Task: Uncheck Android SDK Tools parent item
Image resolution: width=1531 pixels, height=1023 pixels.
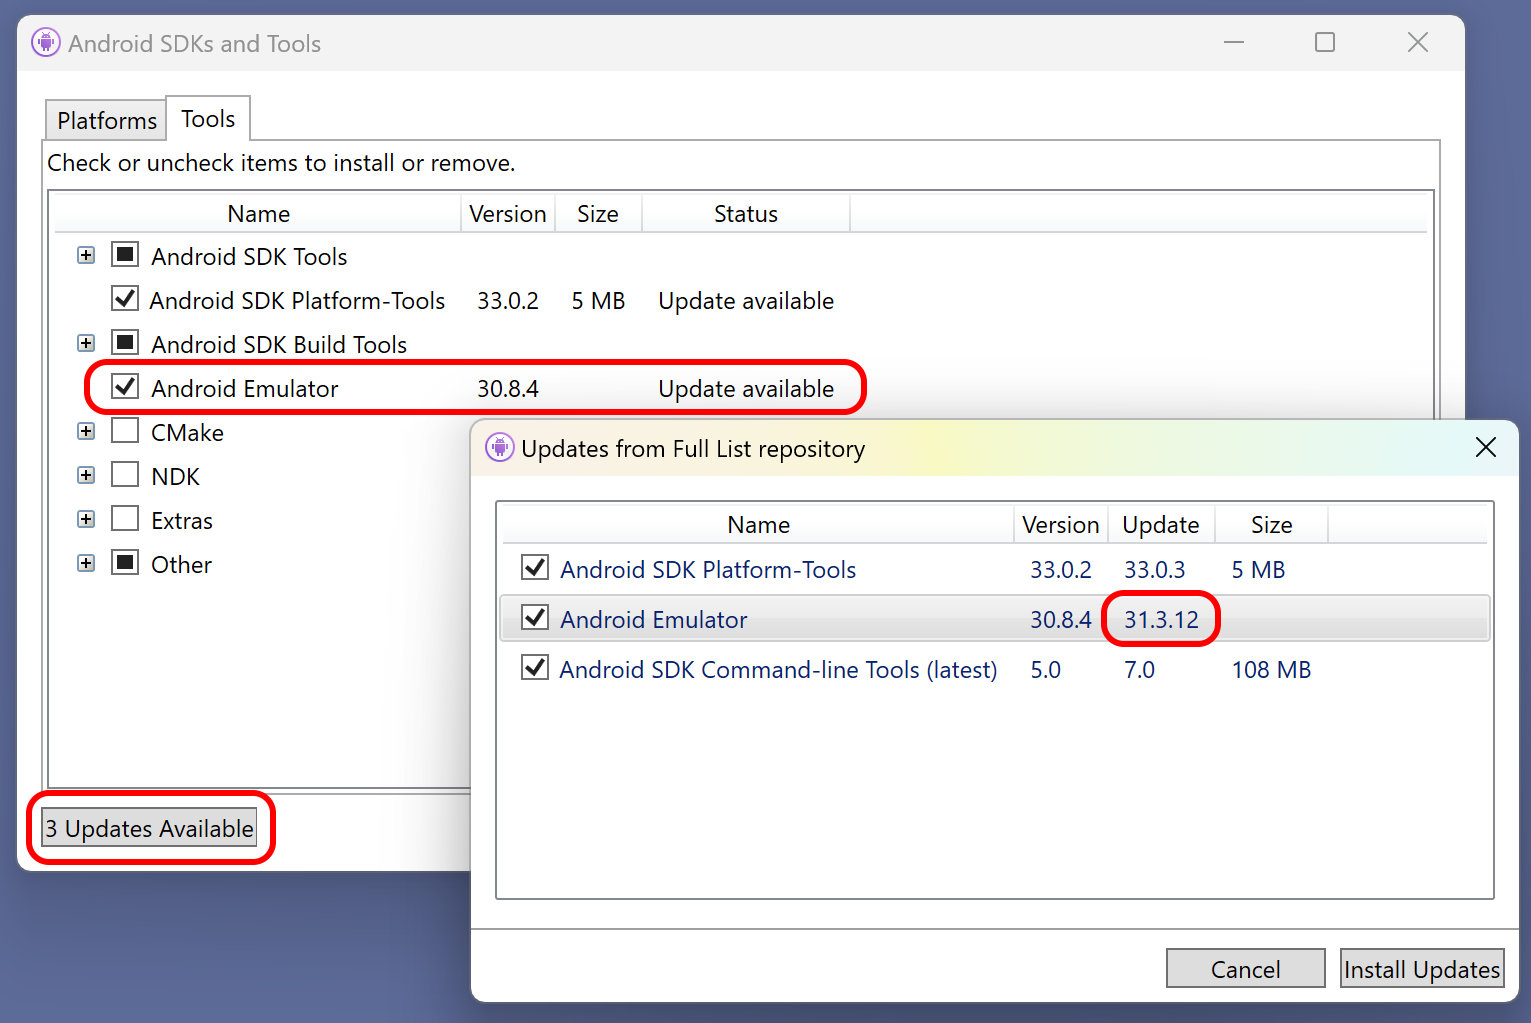Action: 124,255
